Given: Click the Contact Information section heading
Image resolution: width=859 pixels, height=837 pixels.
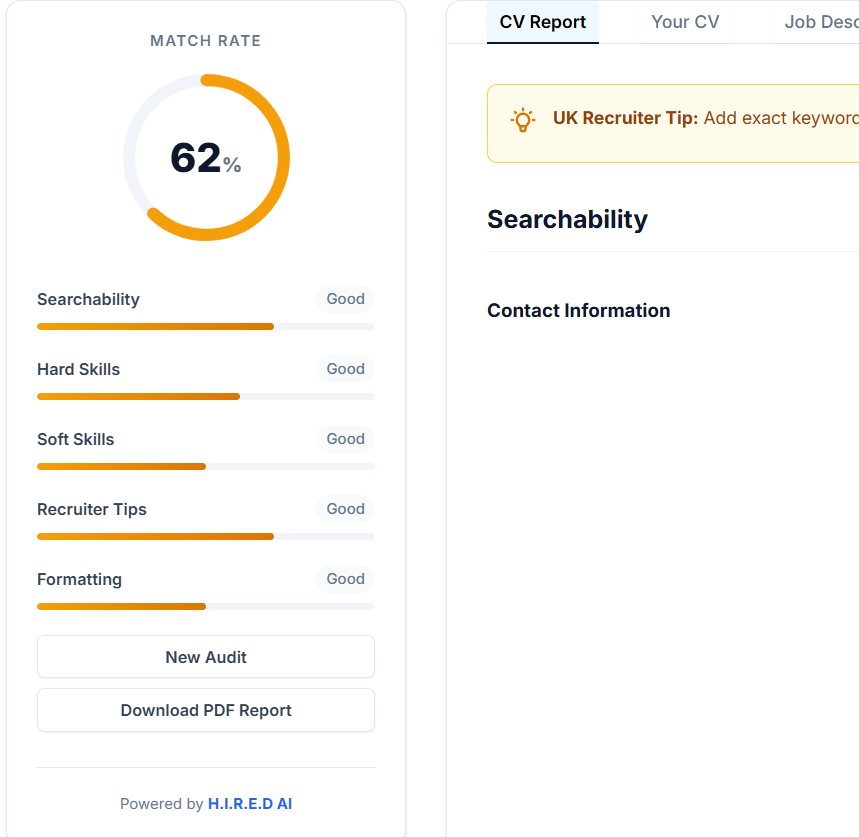Looking at the screenshot, I should (578, 310).
